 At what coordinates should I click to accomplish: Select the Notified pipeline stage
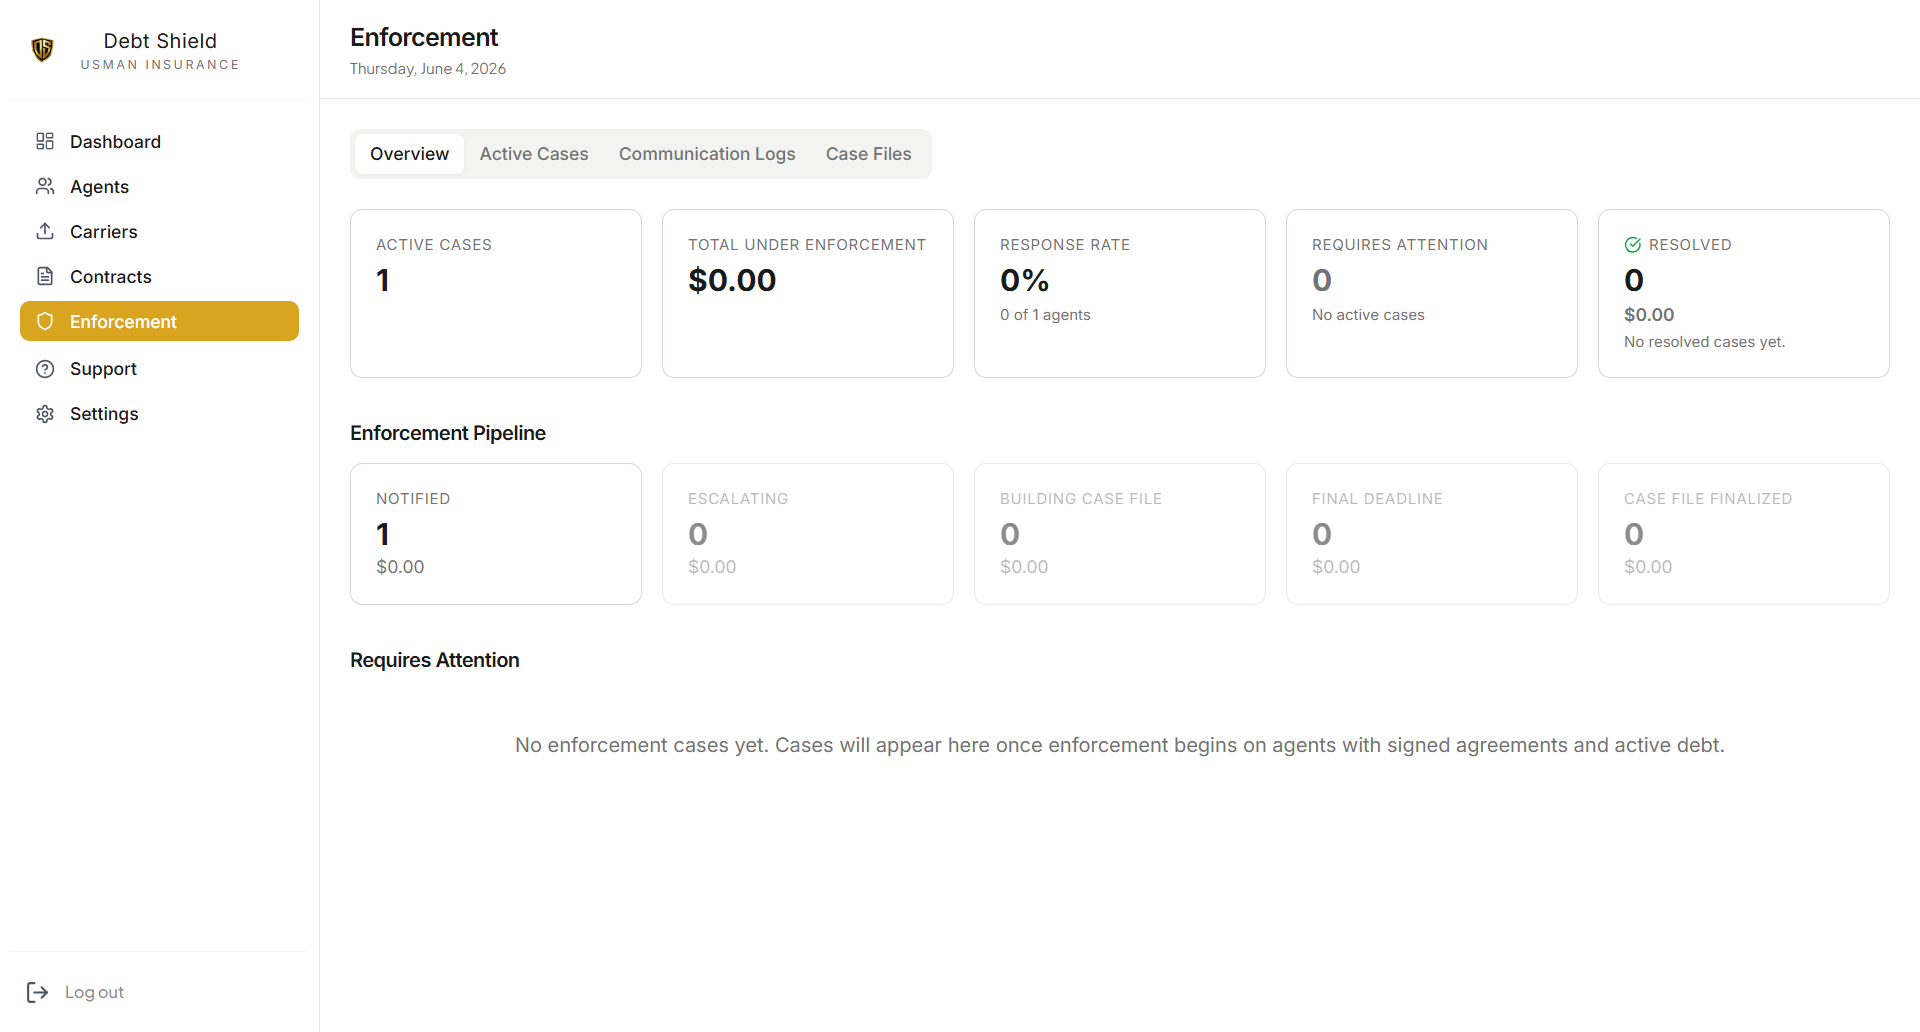point(496,534)
